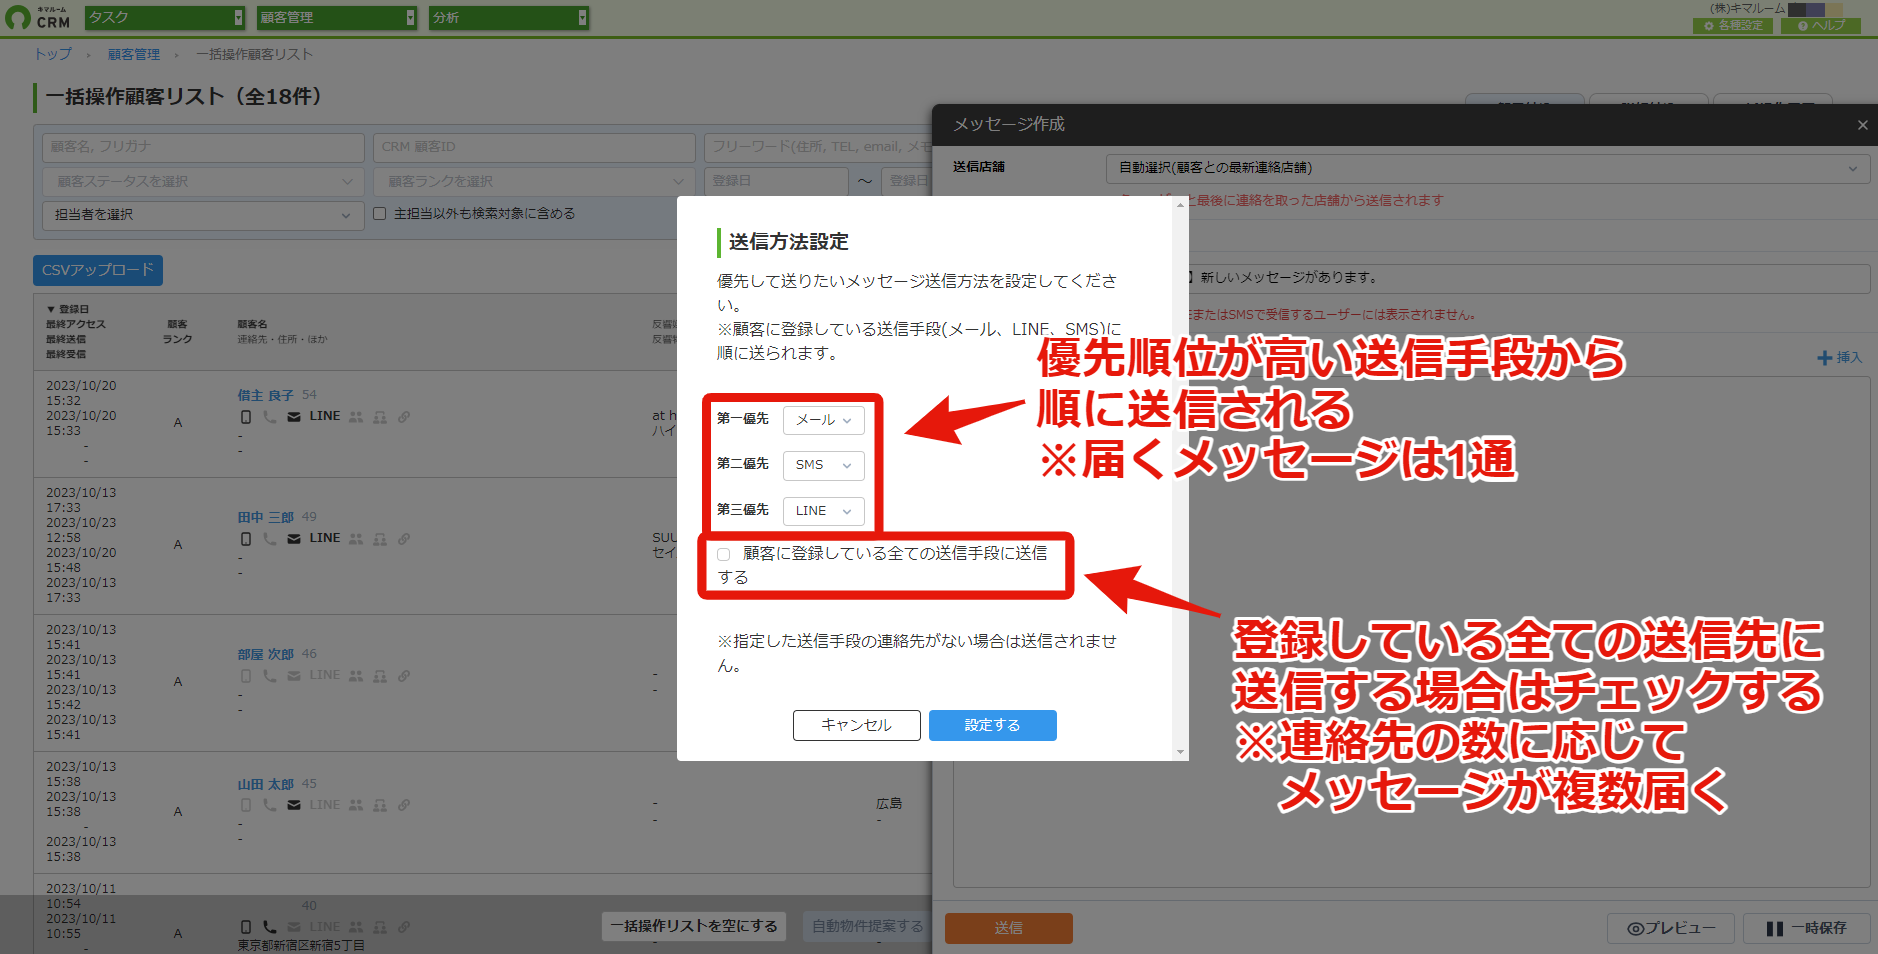Click フリーワード search field
Image resolution: width=1878 pixels, height=954 pixels.
coord(818,147)
